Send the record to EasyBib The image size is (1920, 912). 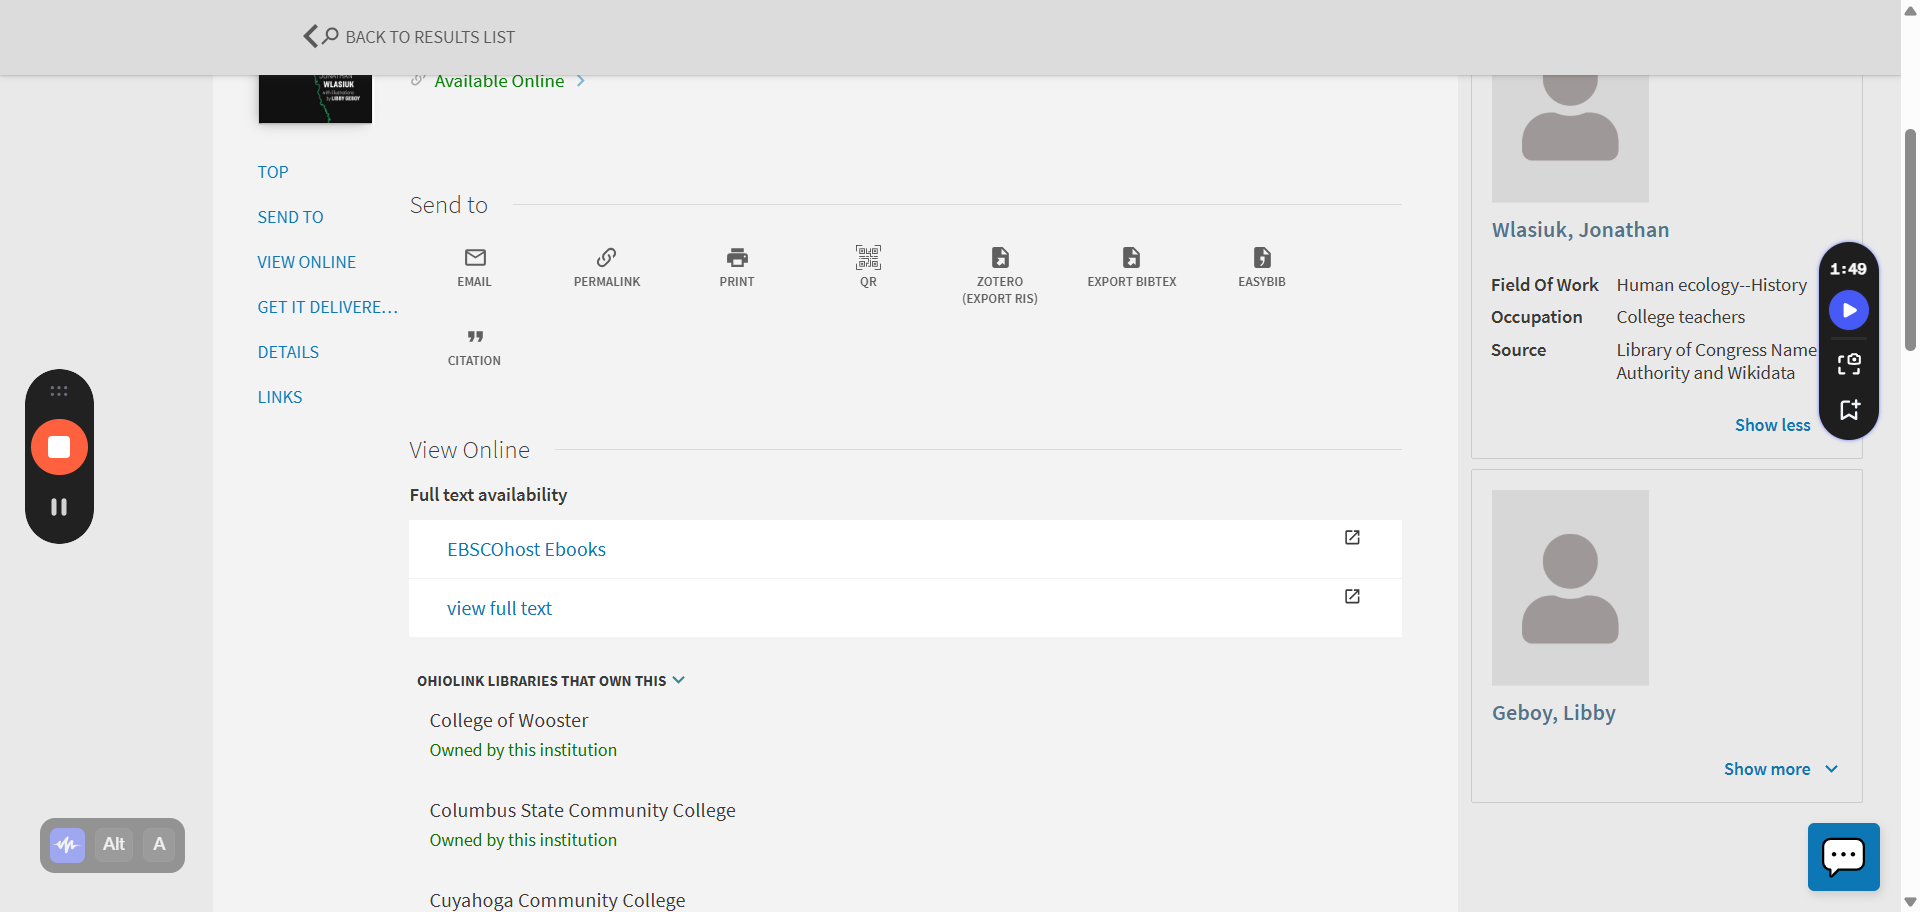tap(1261, 265)
